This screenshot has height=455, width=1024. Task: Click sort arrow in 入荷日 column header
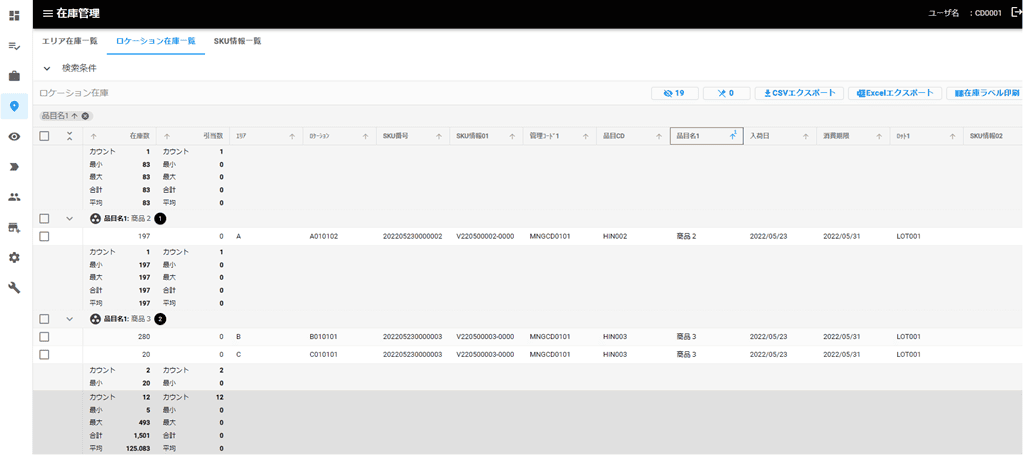click(x=806, y=136)
